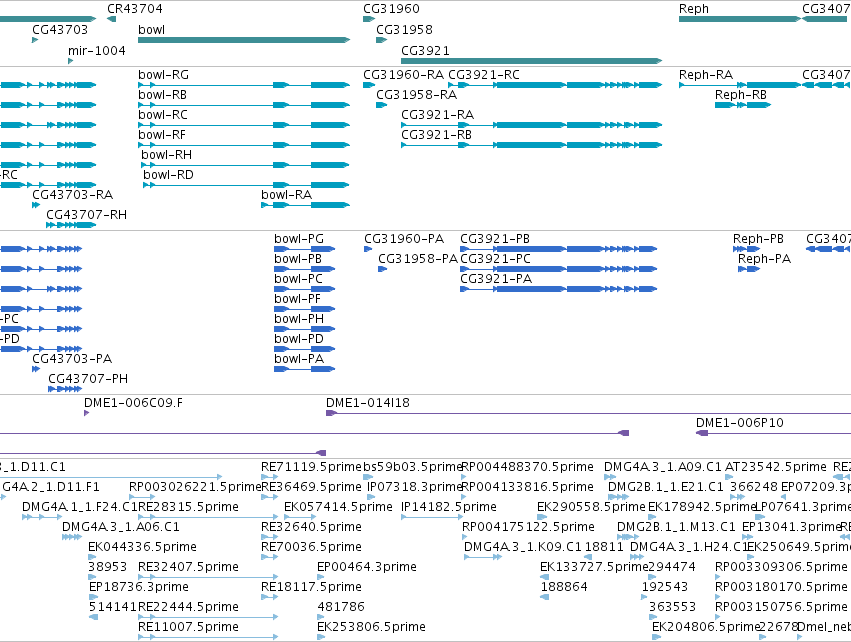
Task: Click the CG31960-RA transcript label
Action: pyautogui.click(x=403, y=75)
